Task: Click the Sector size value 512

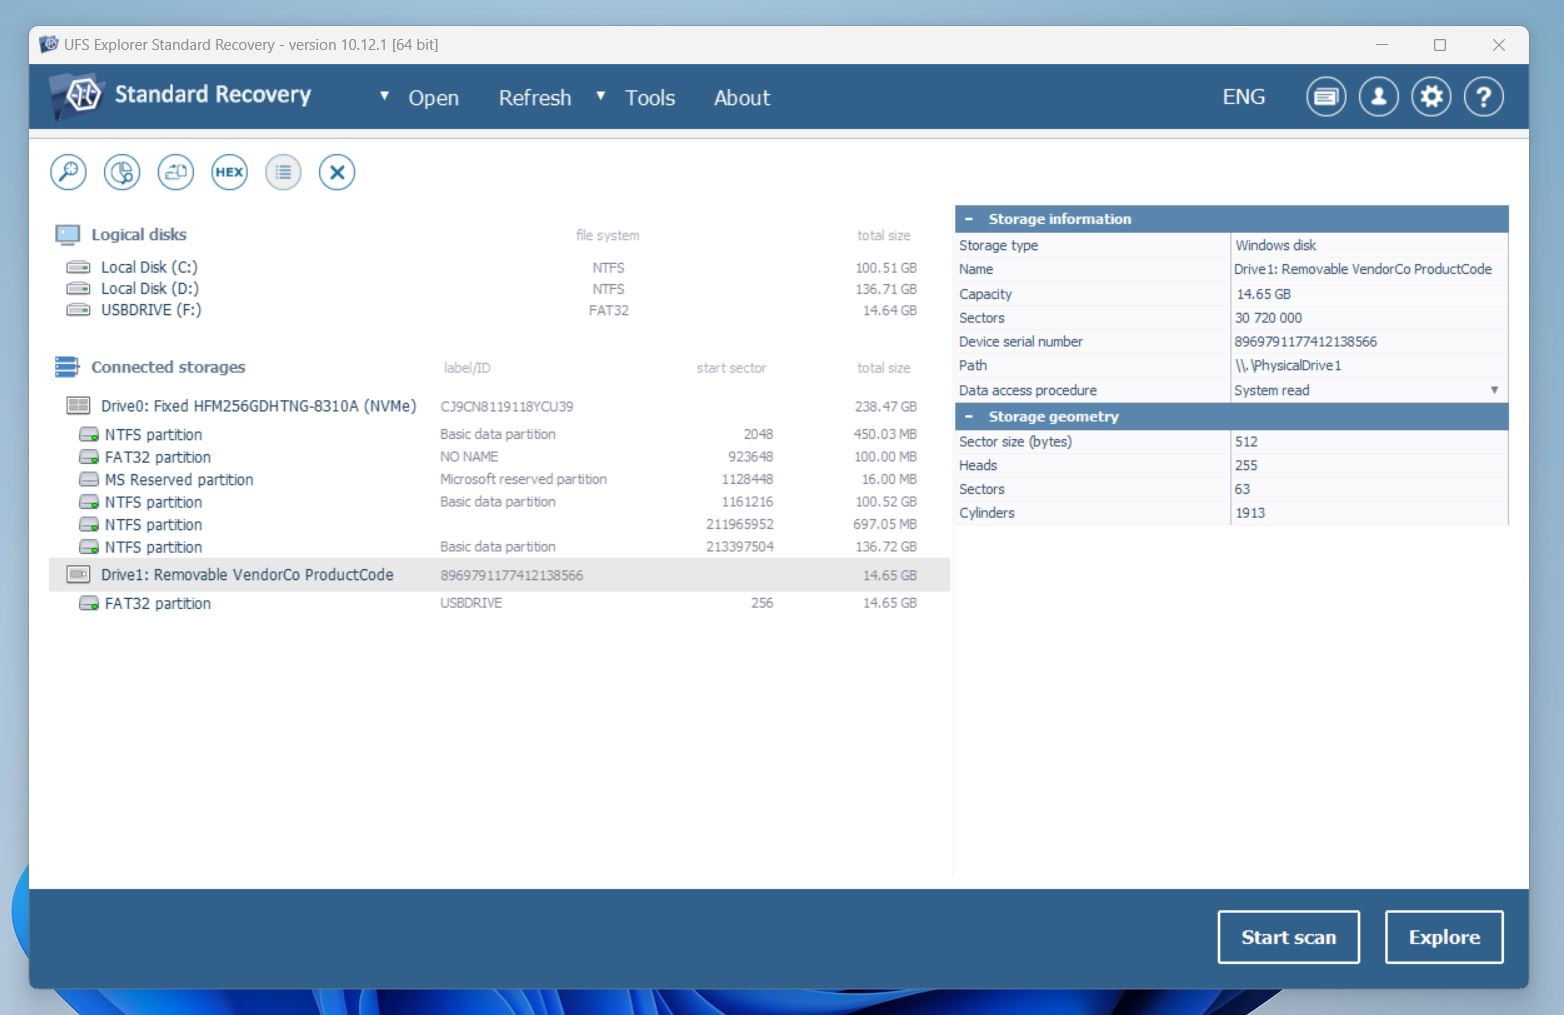Action: tap(1246, 441)
